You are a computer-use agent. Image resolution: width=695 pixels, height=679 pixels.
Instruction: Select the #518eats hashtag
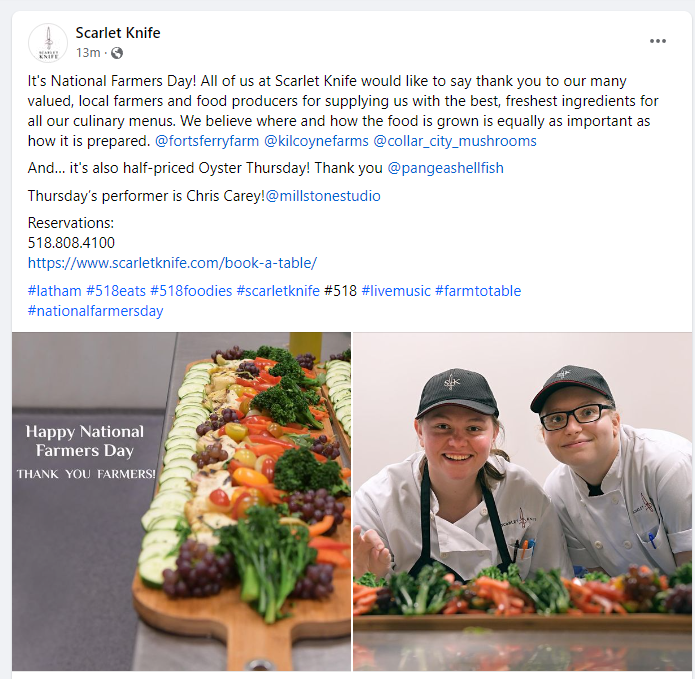[116, 291]
